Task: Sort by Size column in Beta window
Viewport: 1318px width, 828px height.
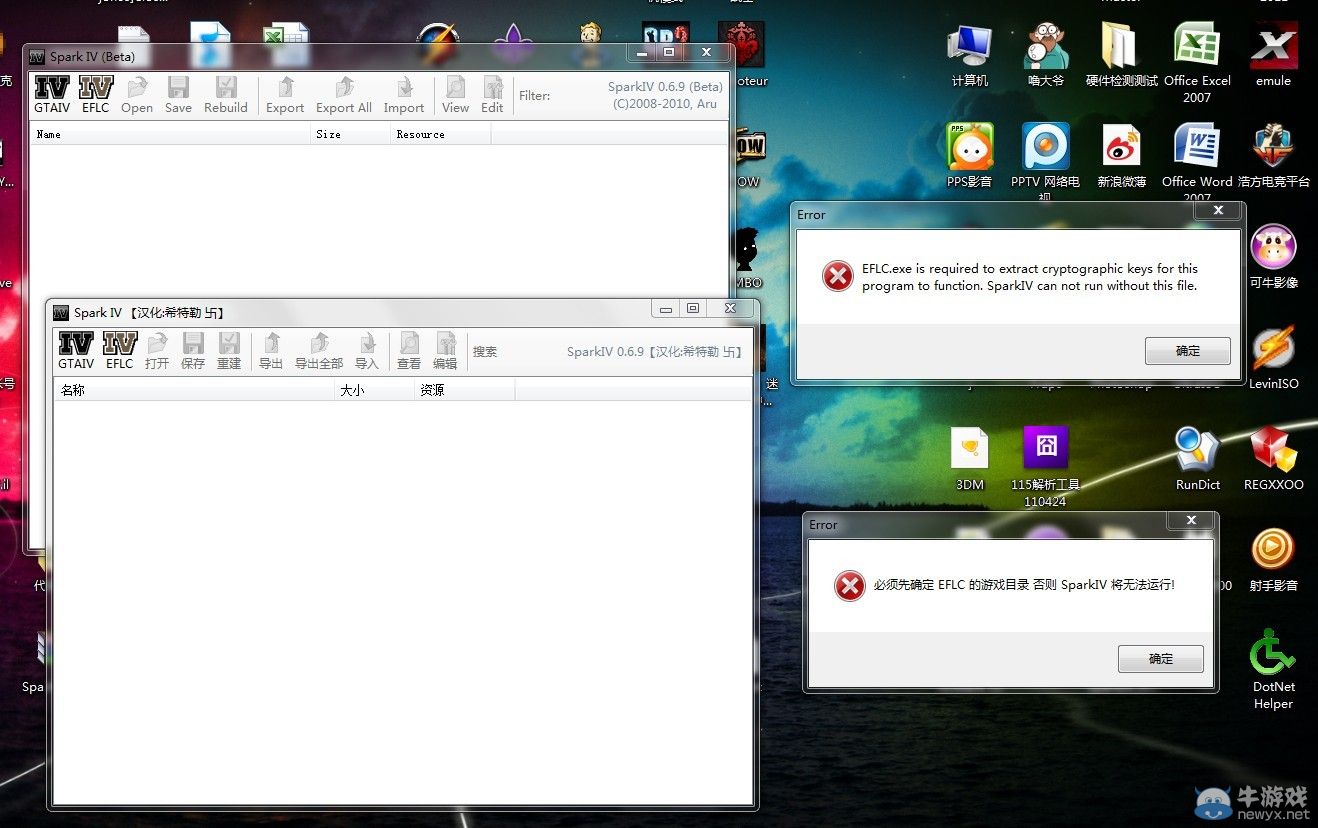Action: point(350,134)
